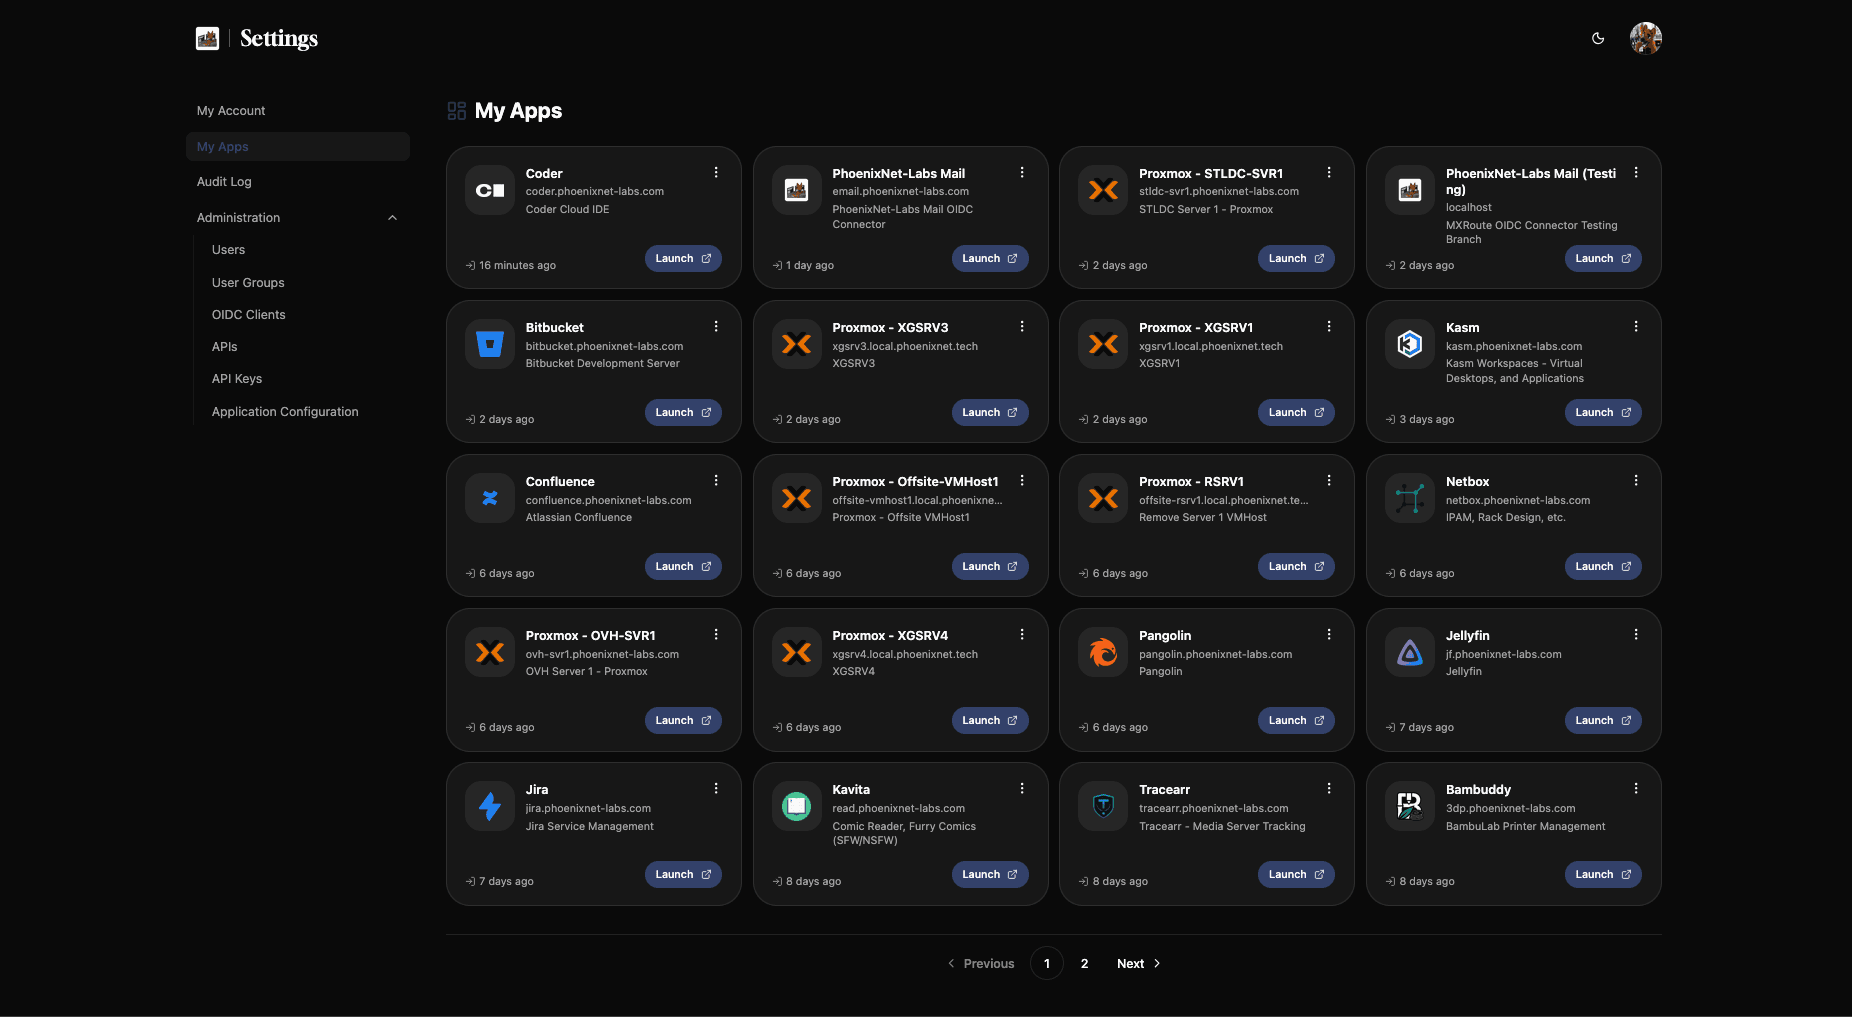Click the Proxmox - XGSRV1 icon
Image resolution: width=1852 pixels, height=1017 pixels.
coord(1103,344)
